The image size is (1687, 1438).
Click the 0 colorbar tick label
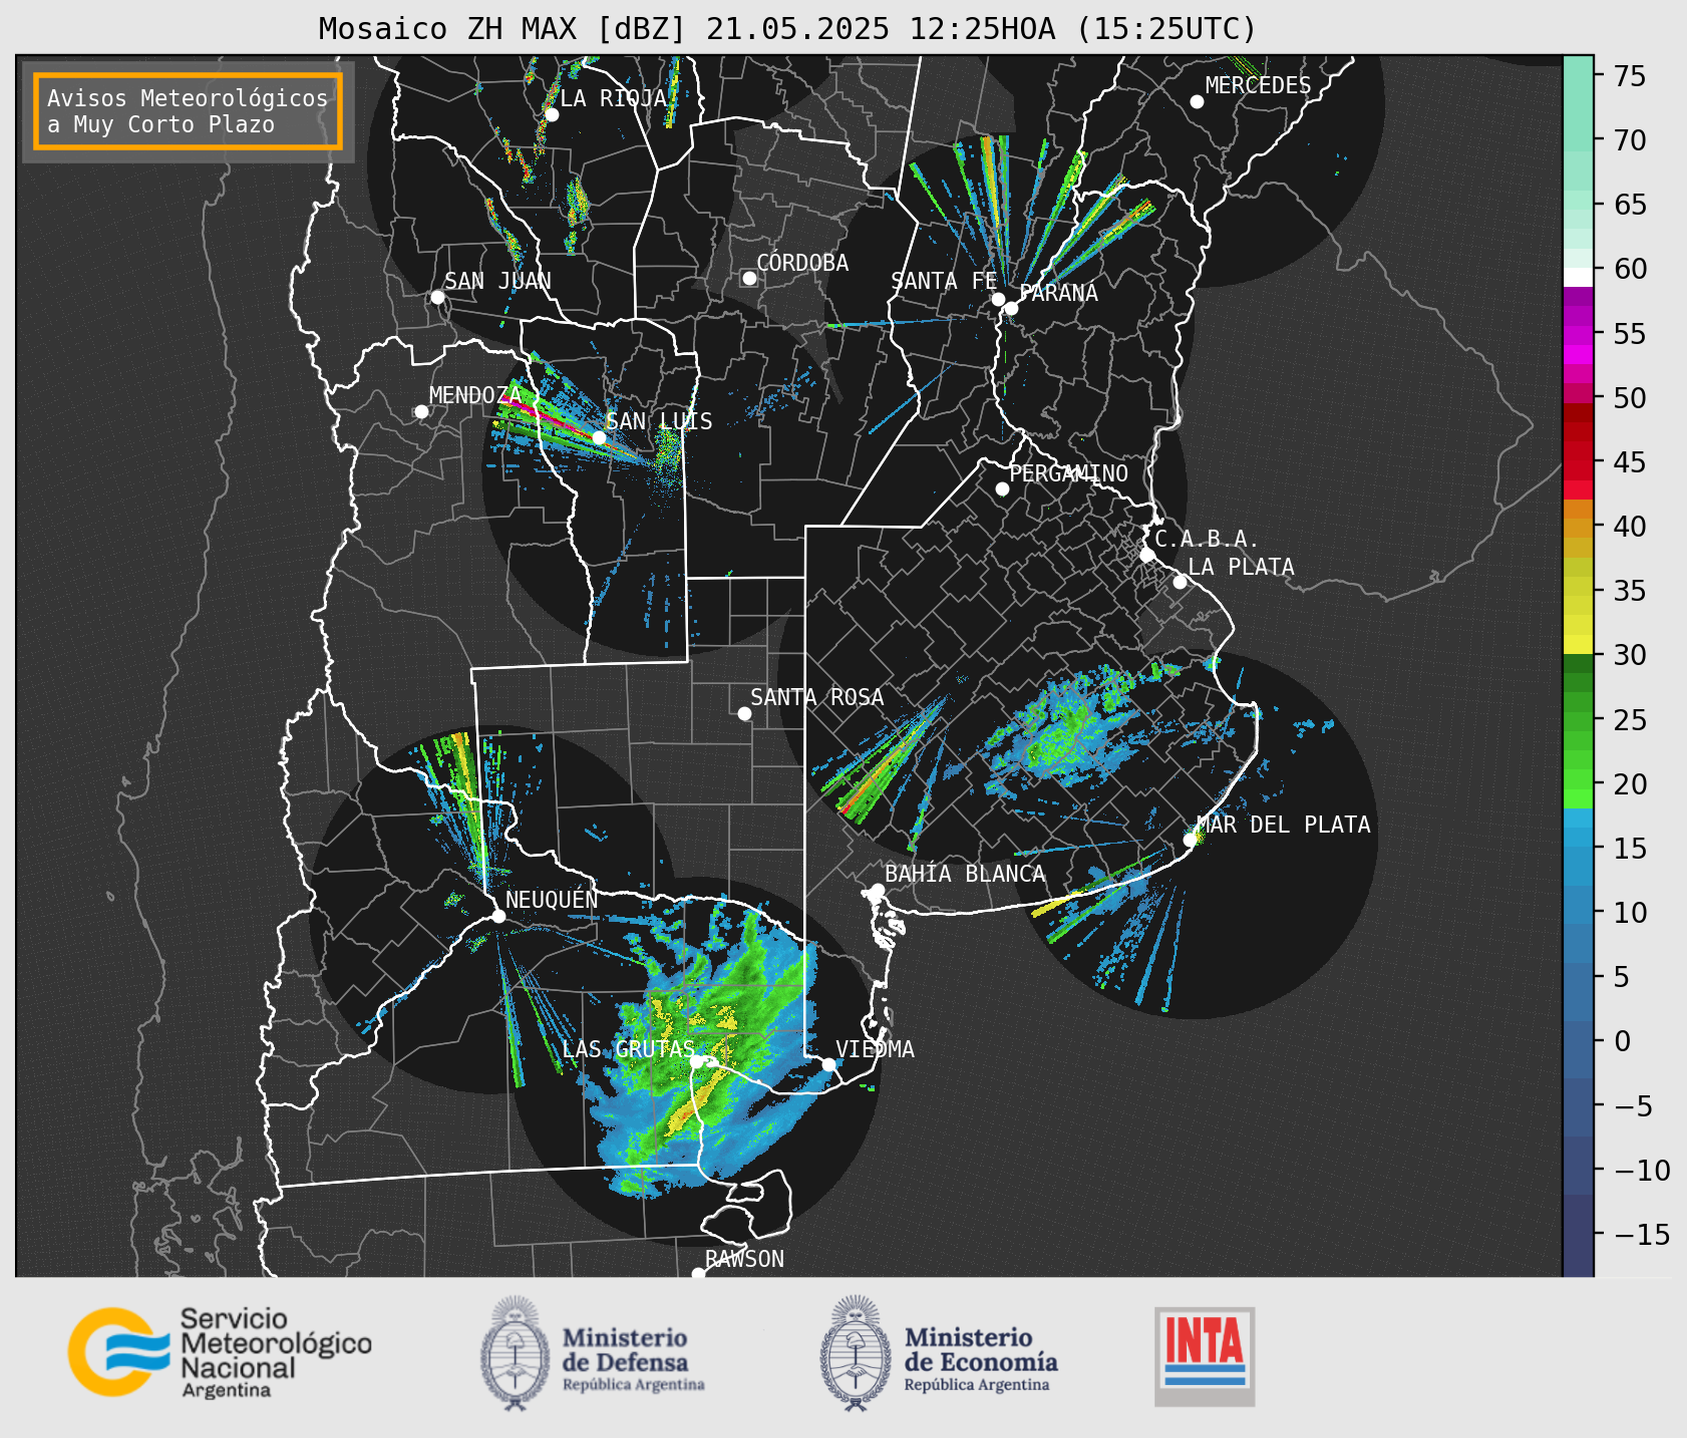point(1622,1041)
